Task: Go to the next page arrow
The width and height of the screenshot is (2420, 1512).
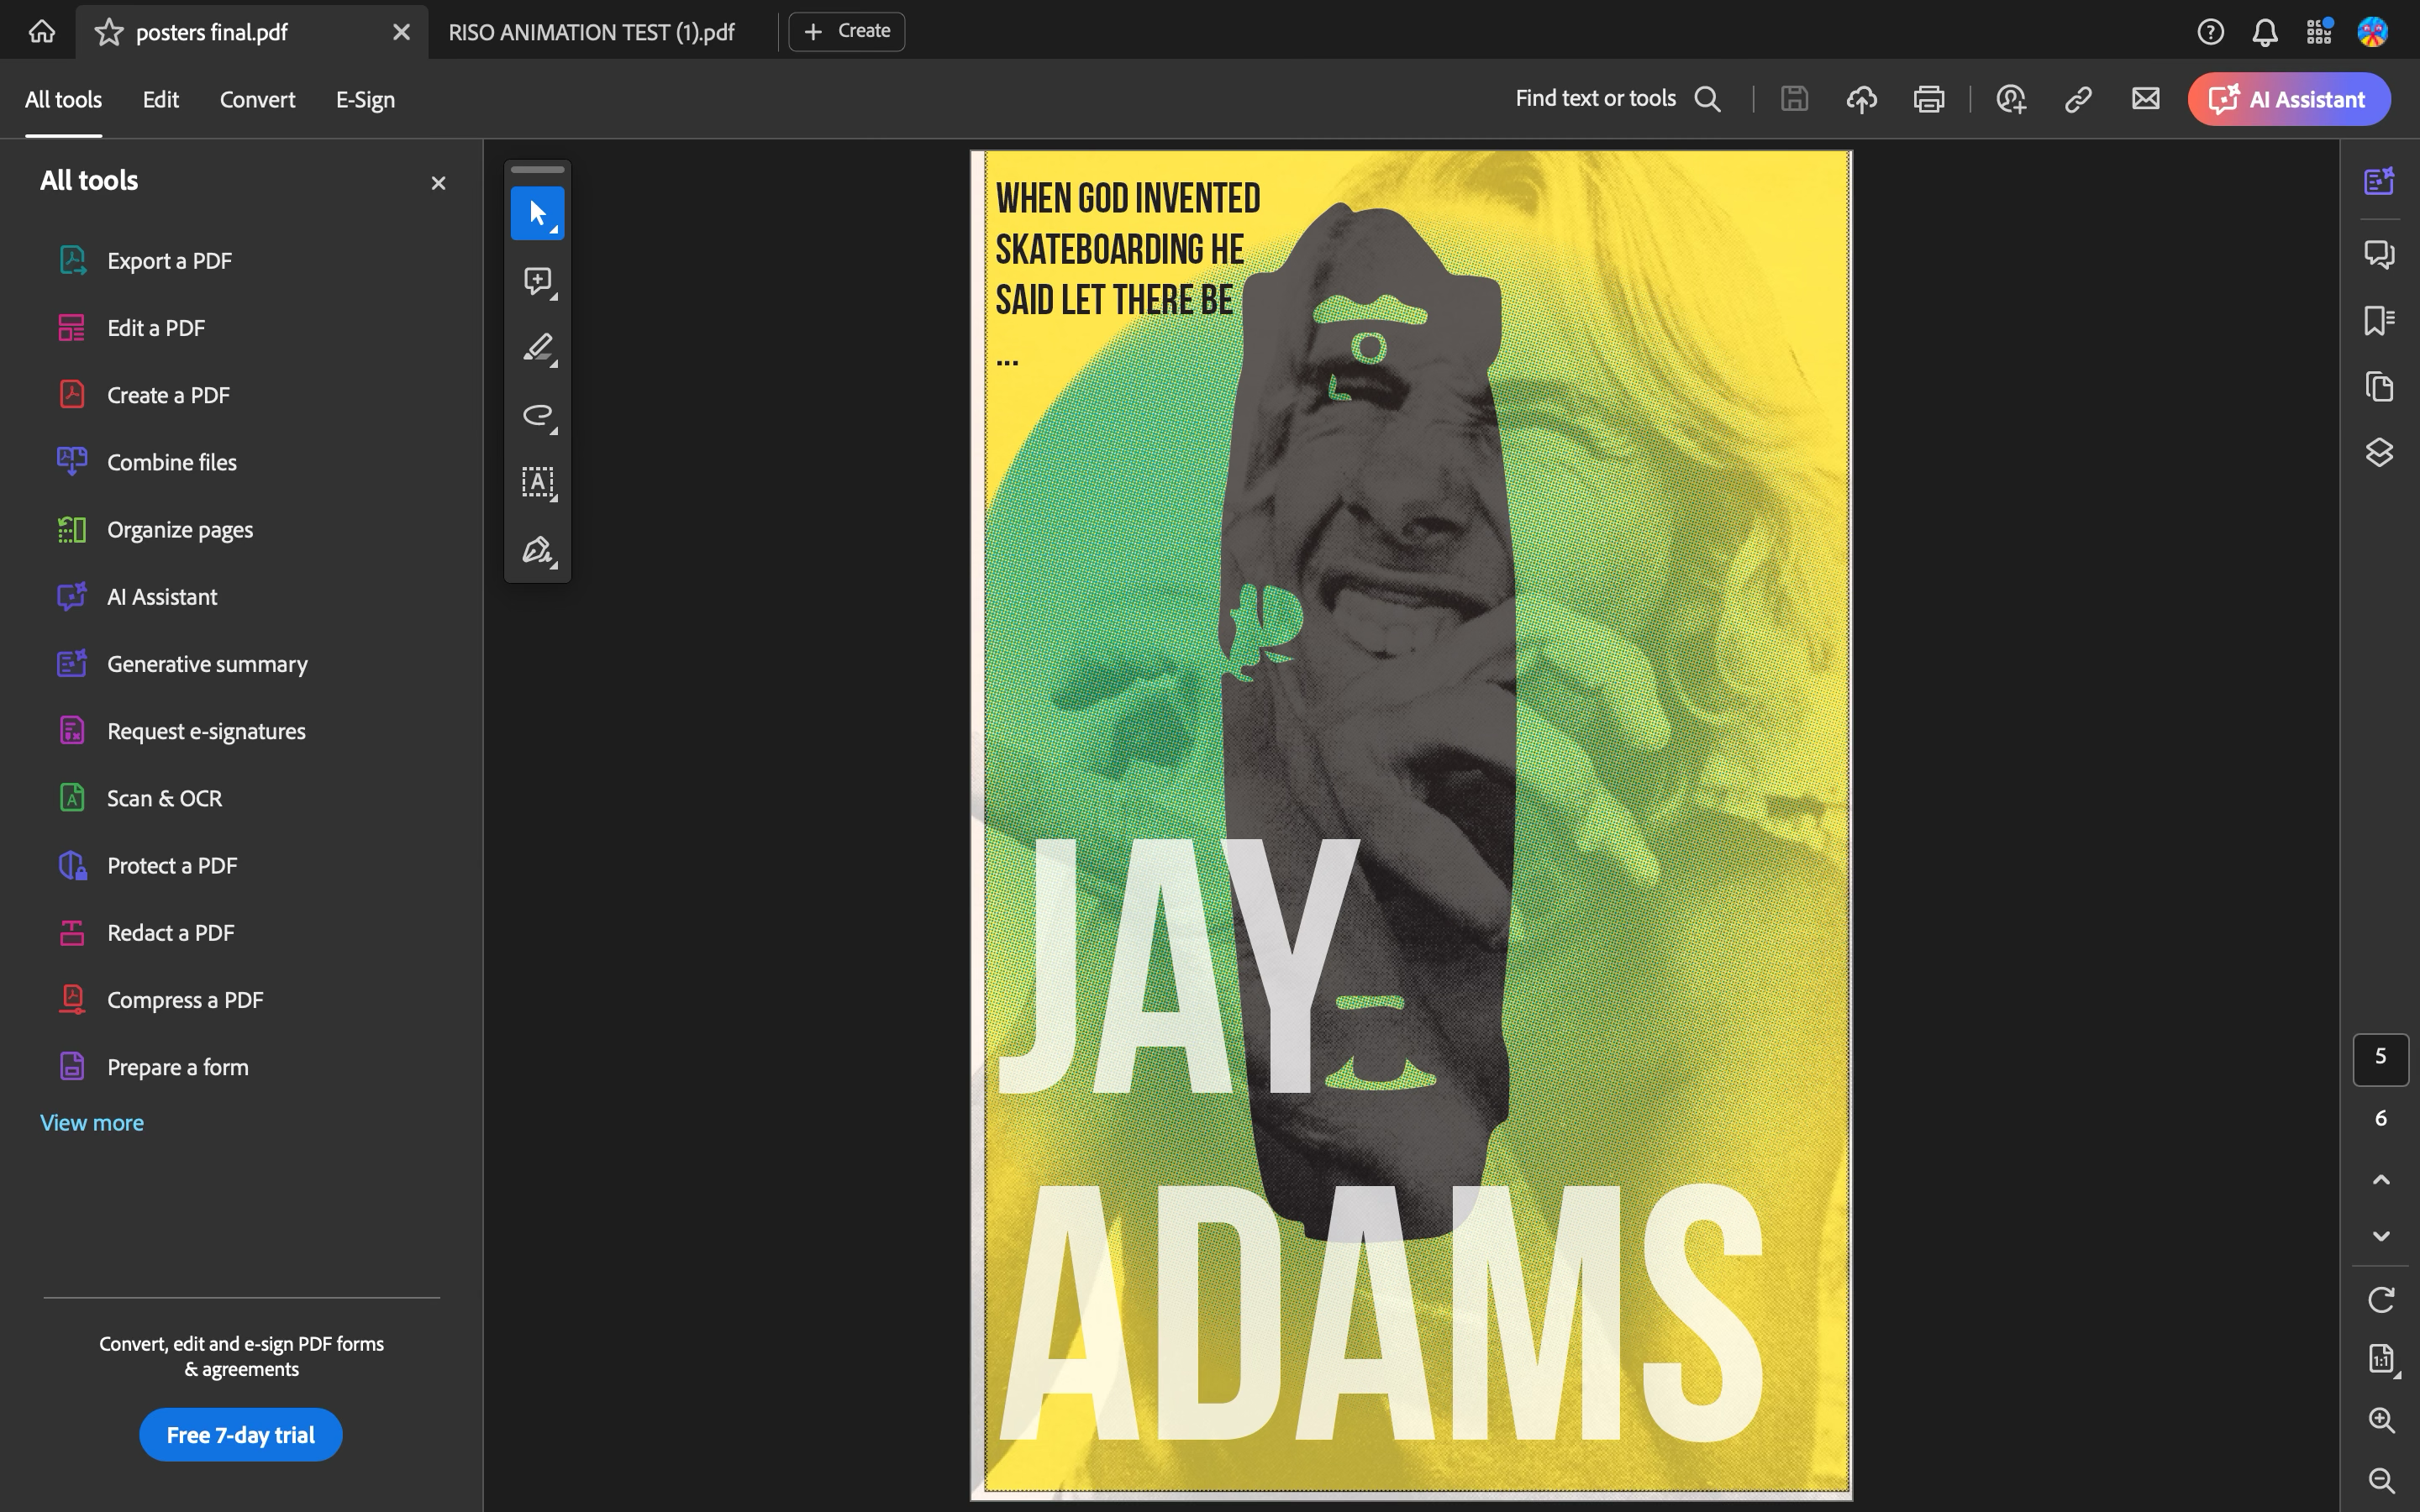Action: click(2381, 1236)
